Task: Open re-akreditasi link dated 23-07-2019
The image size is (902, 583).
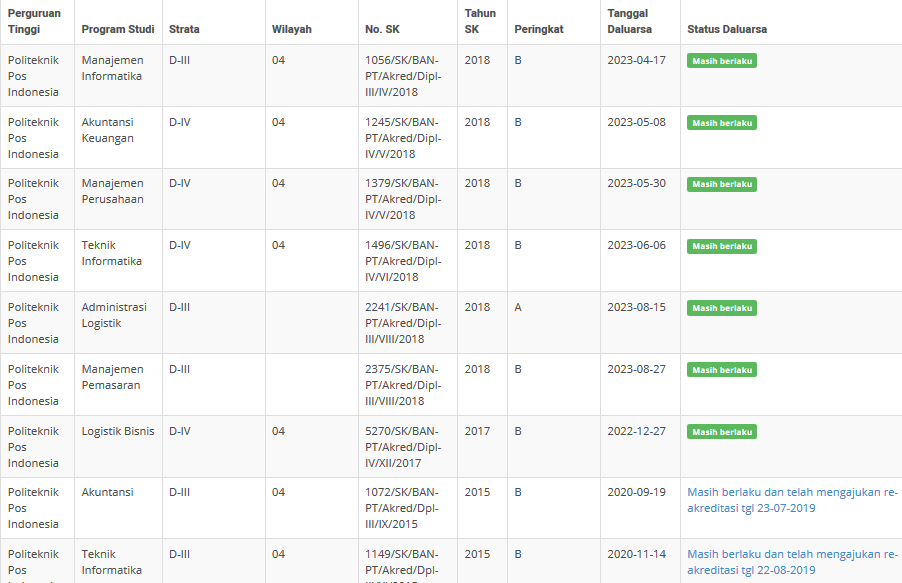Action: pyautogui.click(x=792, y=500)
